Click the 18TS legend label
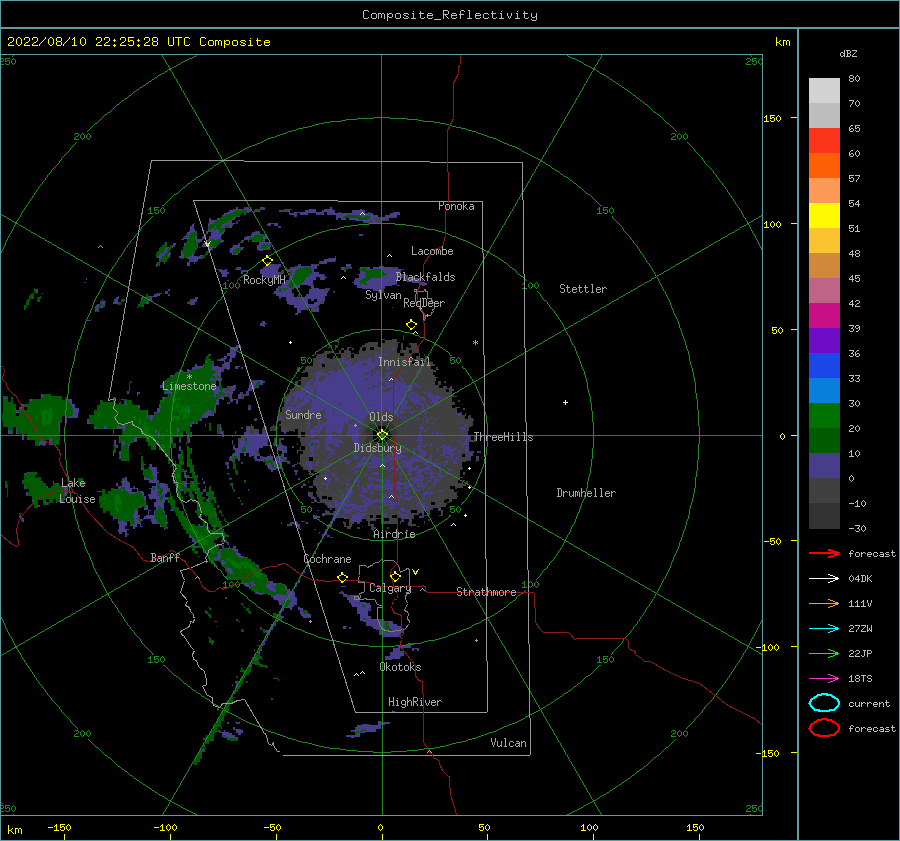Viewport: 900px width, 841px height. (x=860, y=679)
